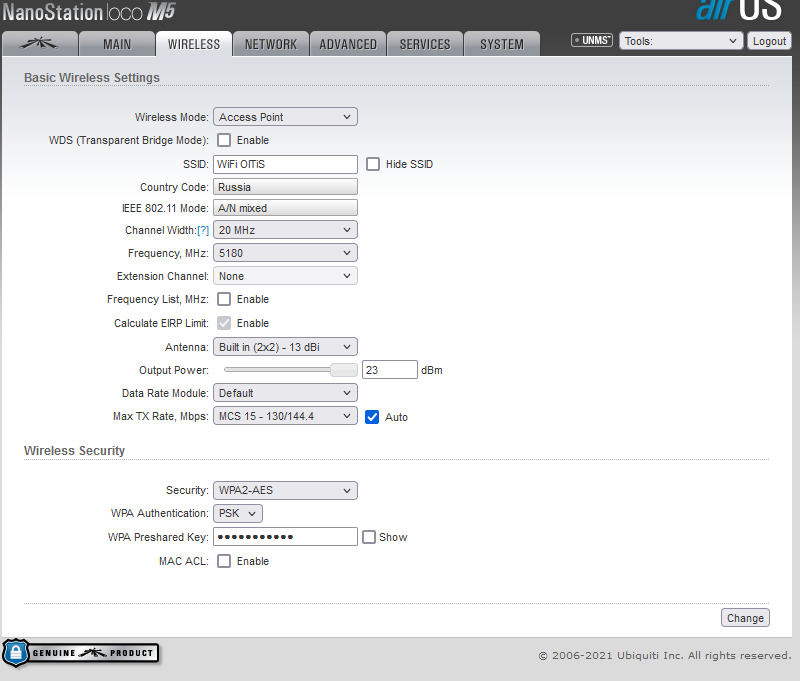The width and height of the screenshot is (800, 681).
Task: Enable the Frequency List checkbox
Action: (224, 299)
